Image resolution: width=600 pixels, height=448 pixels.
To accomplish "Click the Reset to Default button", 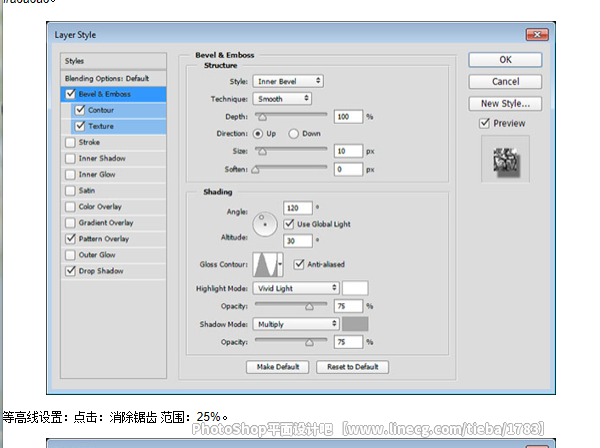I will pos(352,367).
